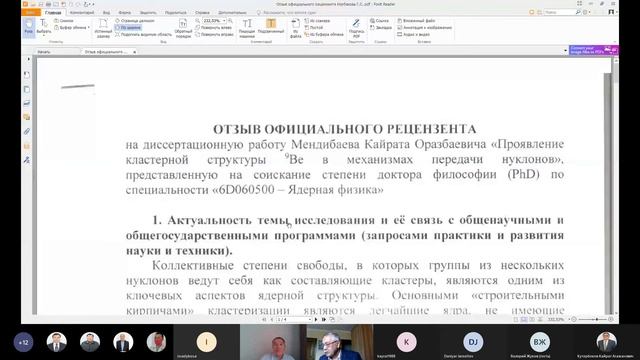Open PDF Sign (Подпись PDF) tool
This screenshot has width=640, height=360.
(356, 28)
